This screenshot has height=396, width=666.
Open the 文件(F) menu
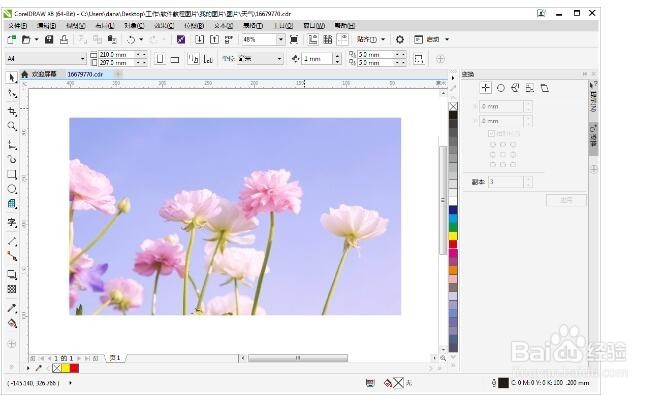[x=18, y=25]
